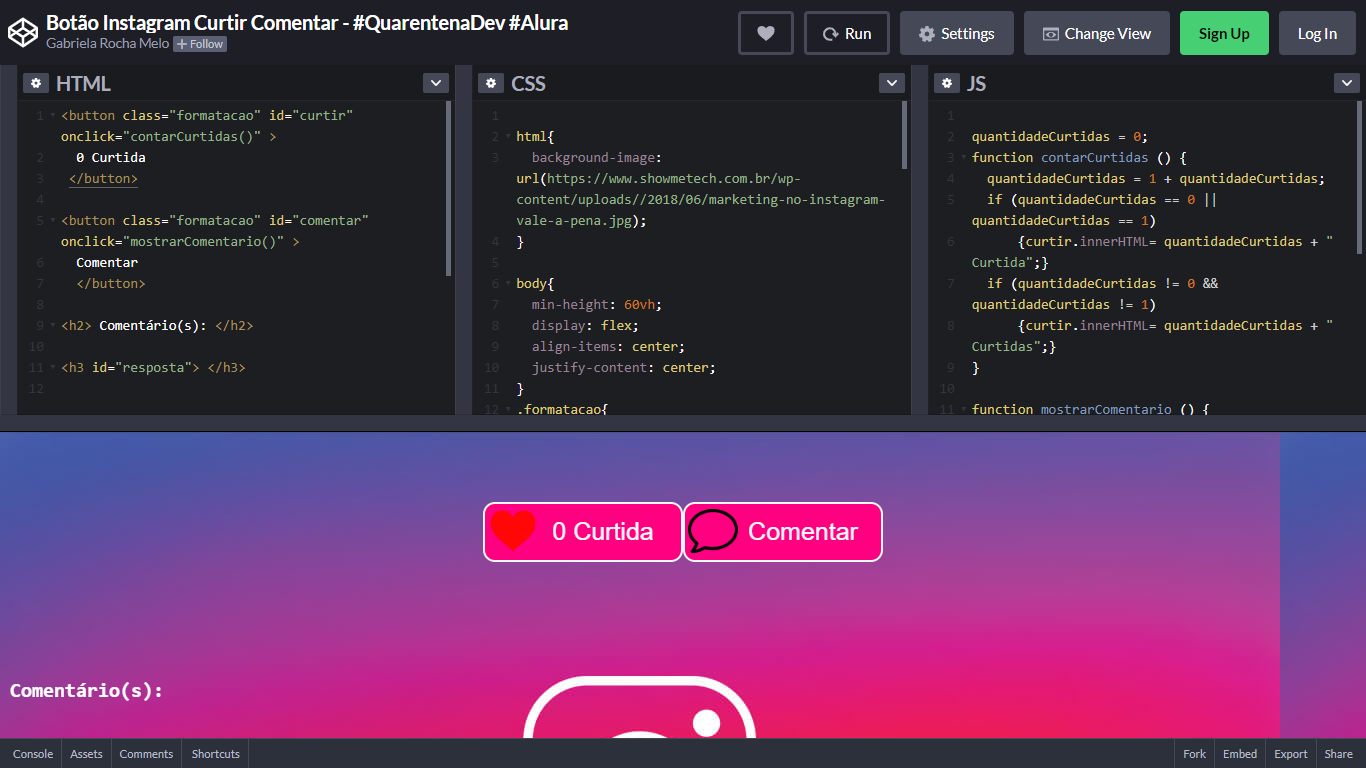Open CSS editor settings gear

coord(490,83)
